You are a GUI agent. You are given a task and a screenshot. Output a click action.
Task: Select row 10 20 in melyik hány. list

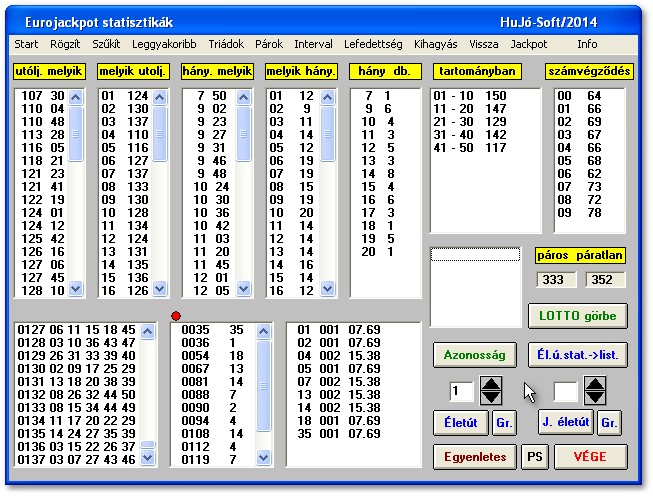tap(292, 213)
